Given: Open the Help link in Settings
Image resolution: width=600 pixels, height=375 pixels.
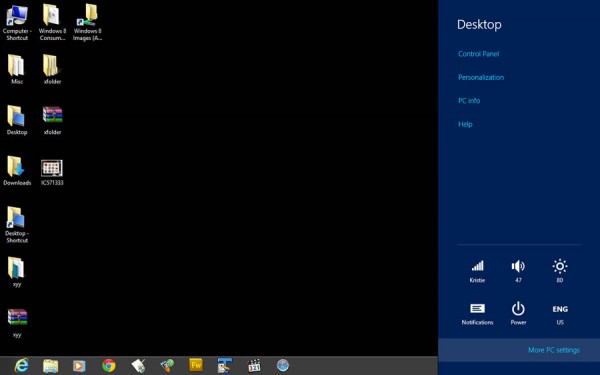Looking at the screenshot, I should click(465, 124).
